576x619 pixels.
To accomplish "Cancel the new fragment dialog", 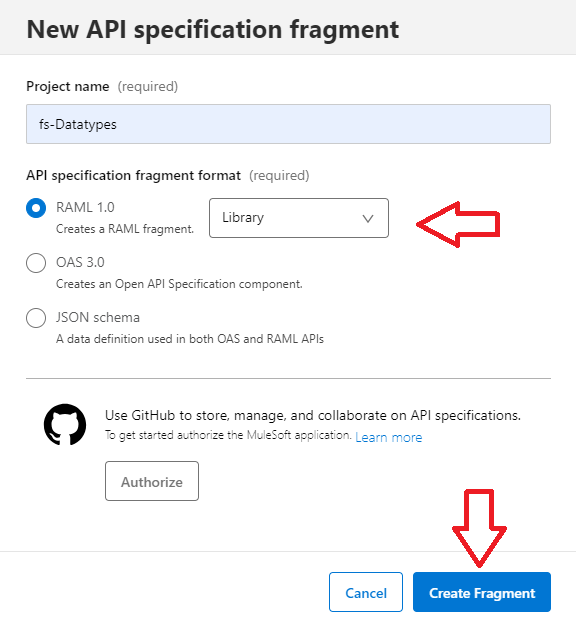I will click(366, 592).
